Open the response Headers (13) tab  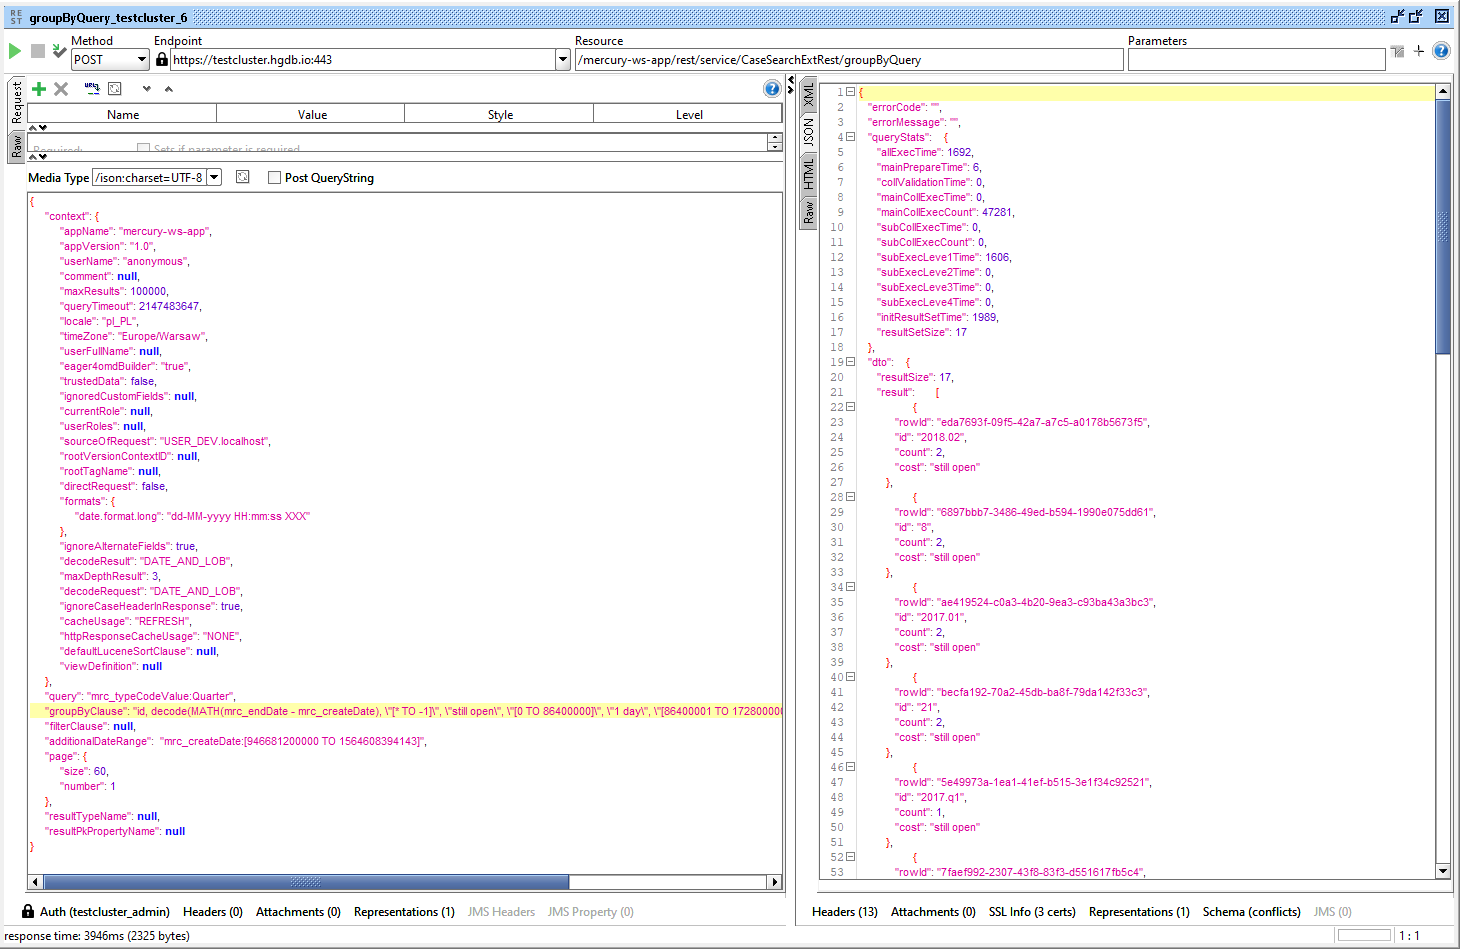pos(845,912)
